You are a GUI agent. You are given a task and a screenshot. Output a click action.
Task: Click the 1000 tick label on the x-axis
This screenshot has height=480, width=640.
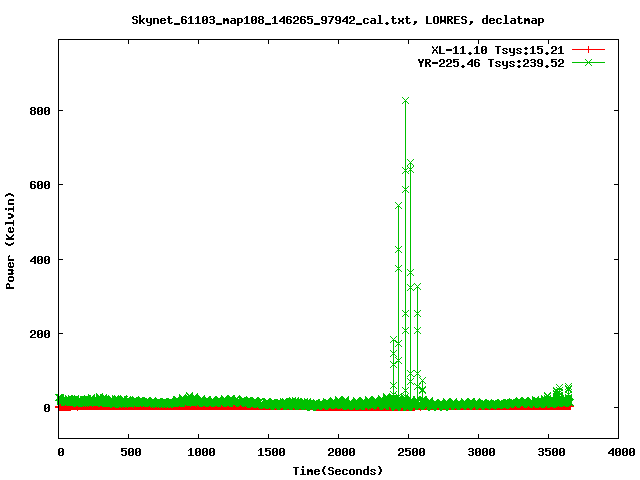click(200, 453)
